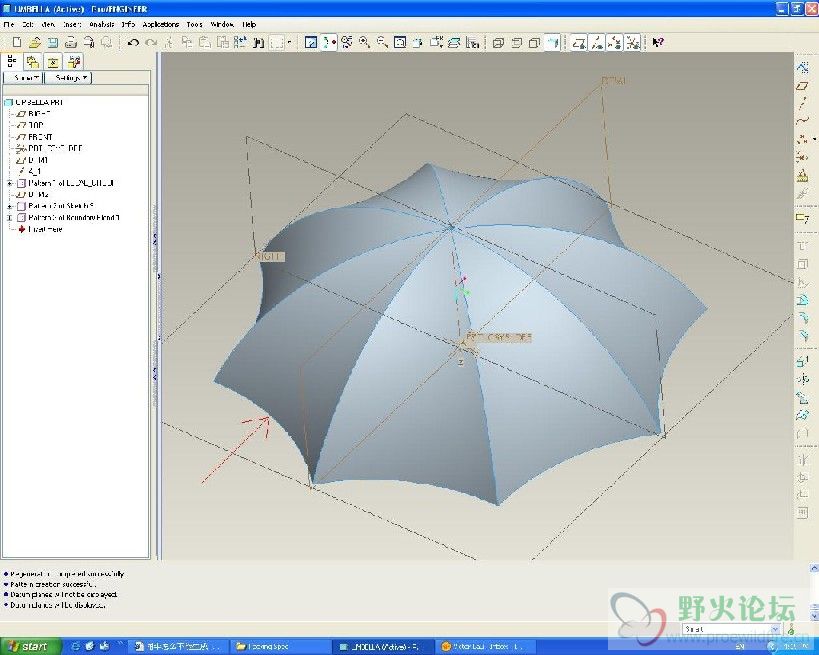Switch to Folder Browser navigator tab

click(x=33, y=62)
